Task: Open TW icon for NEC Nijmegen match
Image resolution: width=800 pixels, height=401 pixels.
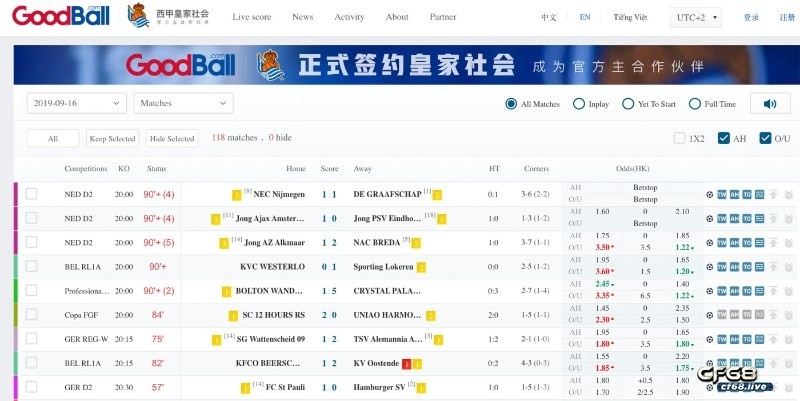Action: [x=721, y=194]
